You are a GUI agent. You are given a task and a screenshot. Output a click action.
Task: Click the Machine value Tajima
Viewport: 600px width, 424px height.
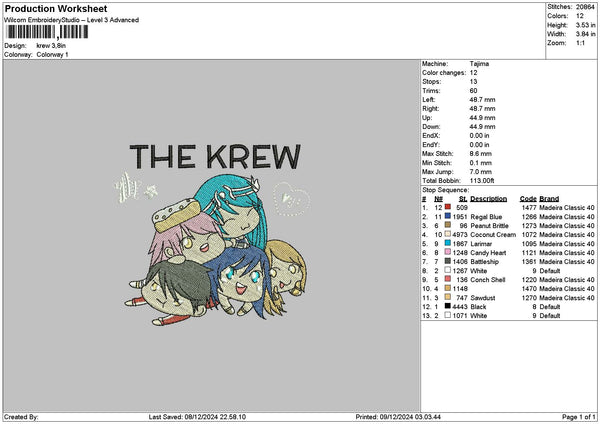tap(479, 64)
